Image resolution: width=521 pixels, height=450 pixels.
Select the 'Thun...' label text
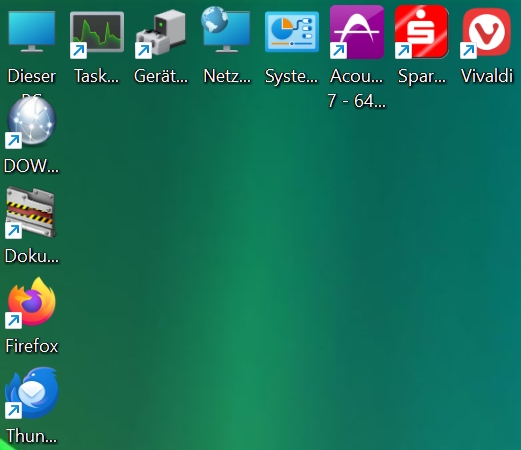32,436
